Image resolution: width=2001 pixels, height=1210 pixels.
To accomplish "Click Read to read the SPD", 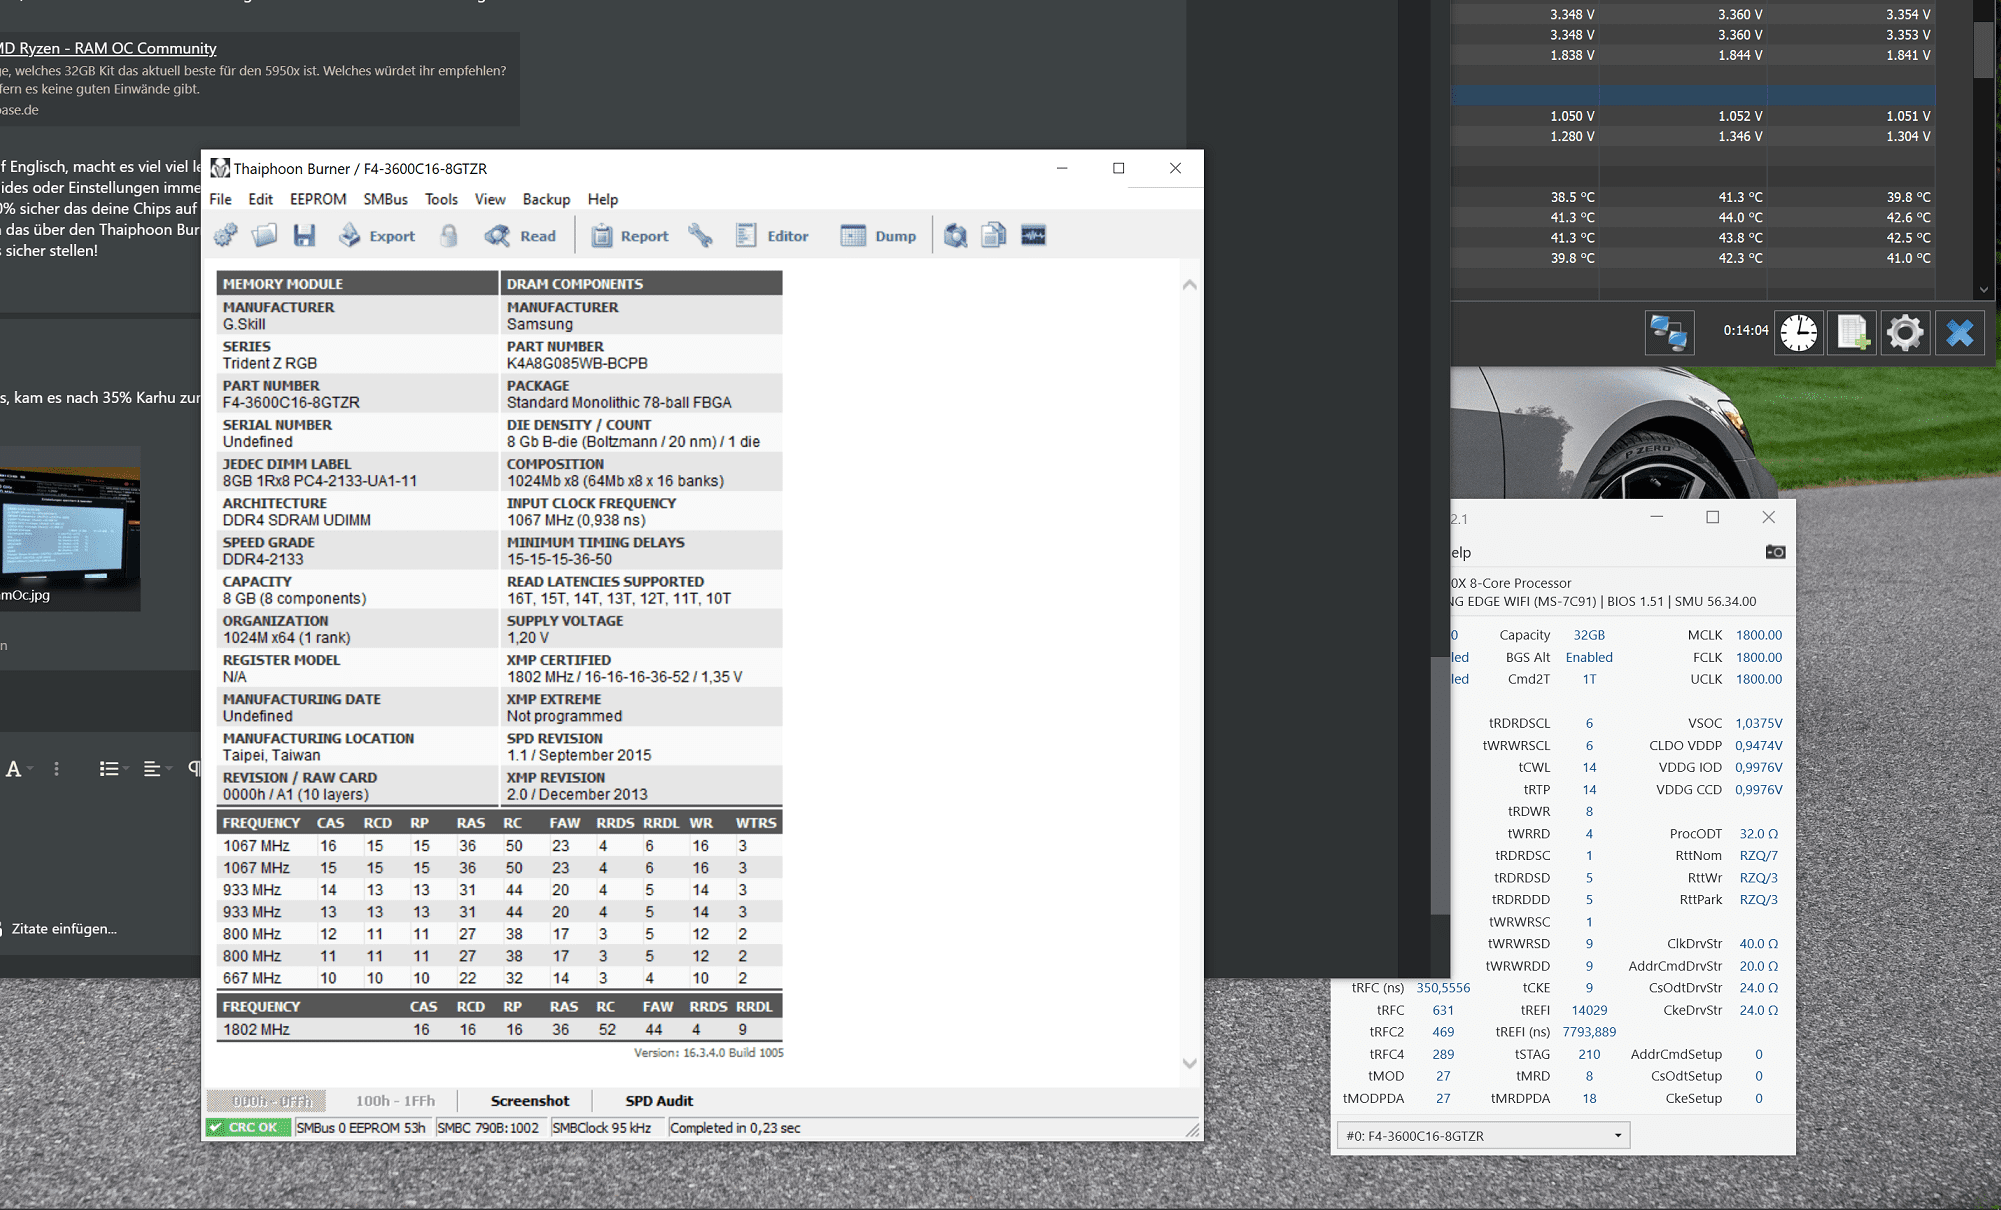I will point(520,236).
